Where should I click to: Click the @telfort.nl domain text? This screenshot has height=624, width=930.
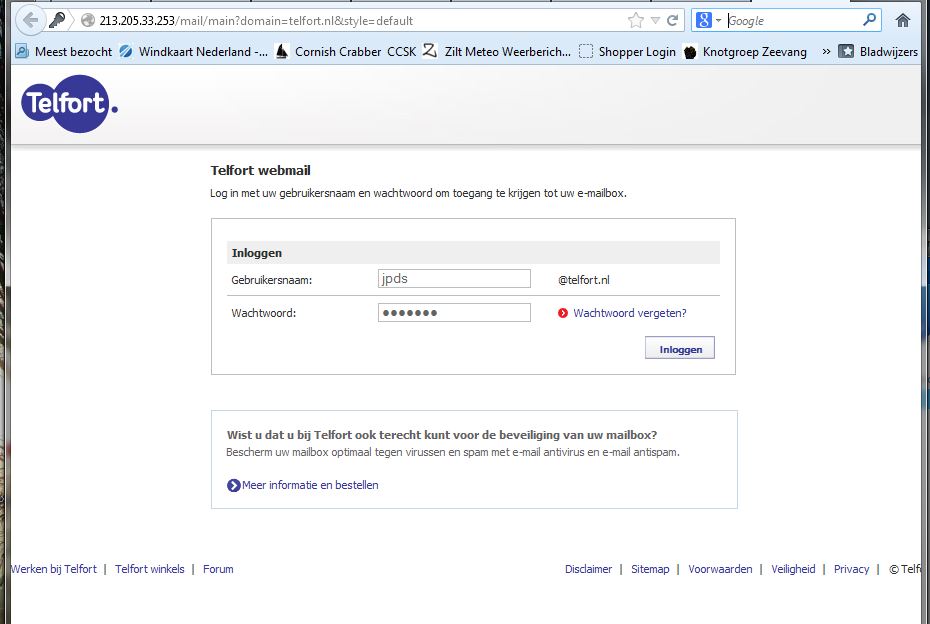(x=584, y=280)
